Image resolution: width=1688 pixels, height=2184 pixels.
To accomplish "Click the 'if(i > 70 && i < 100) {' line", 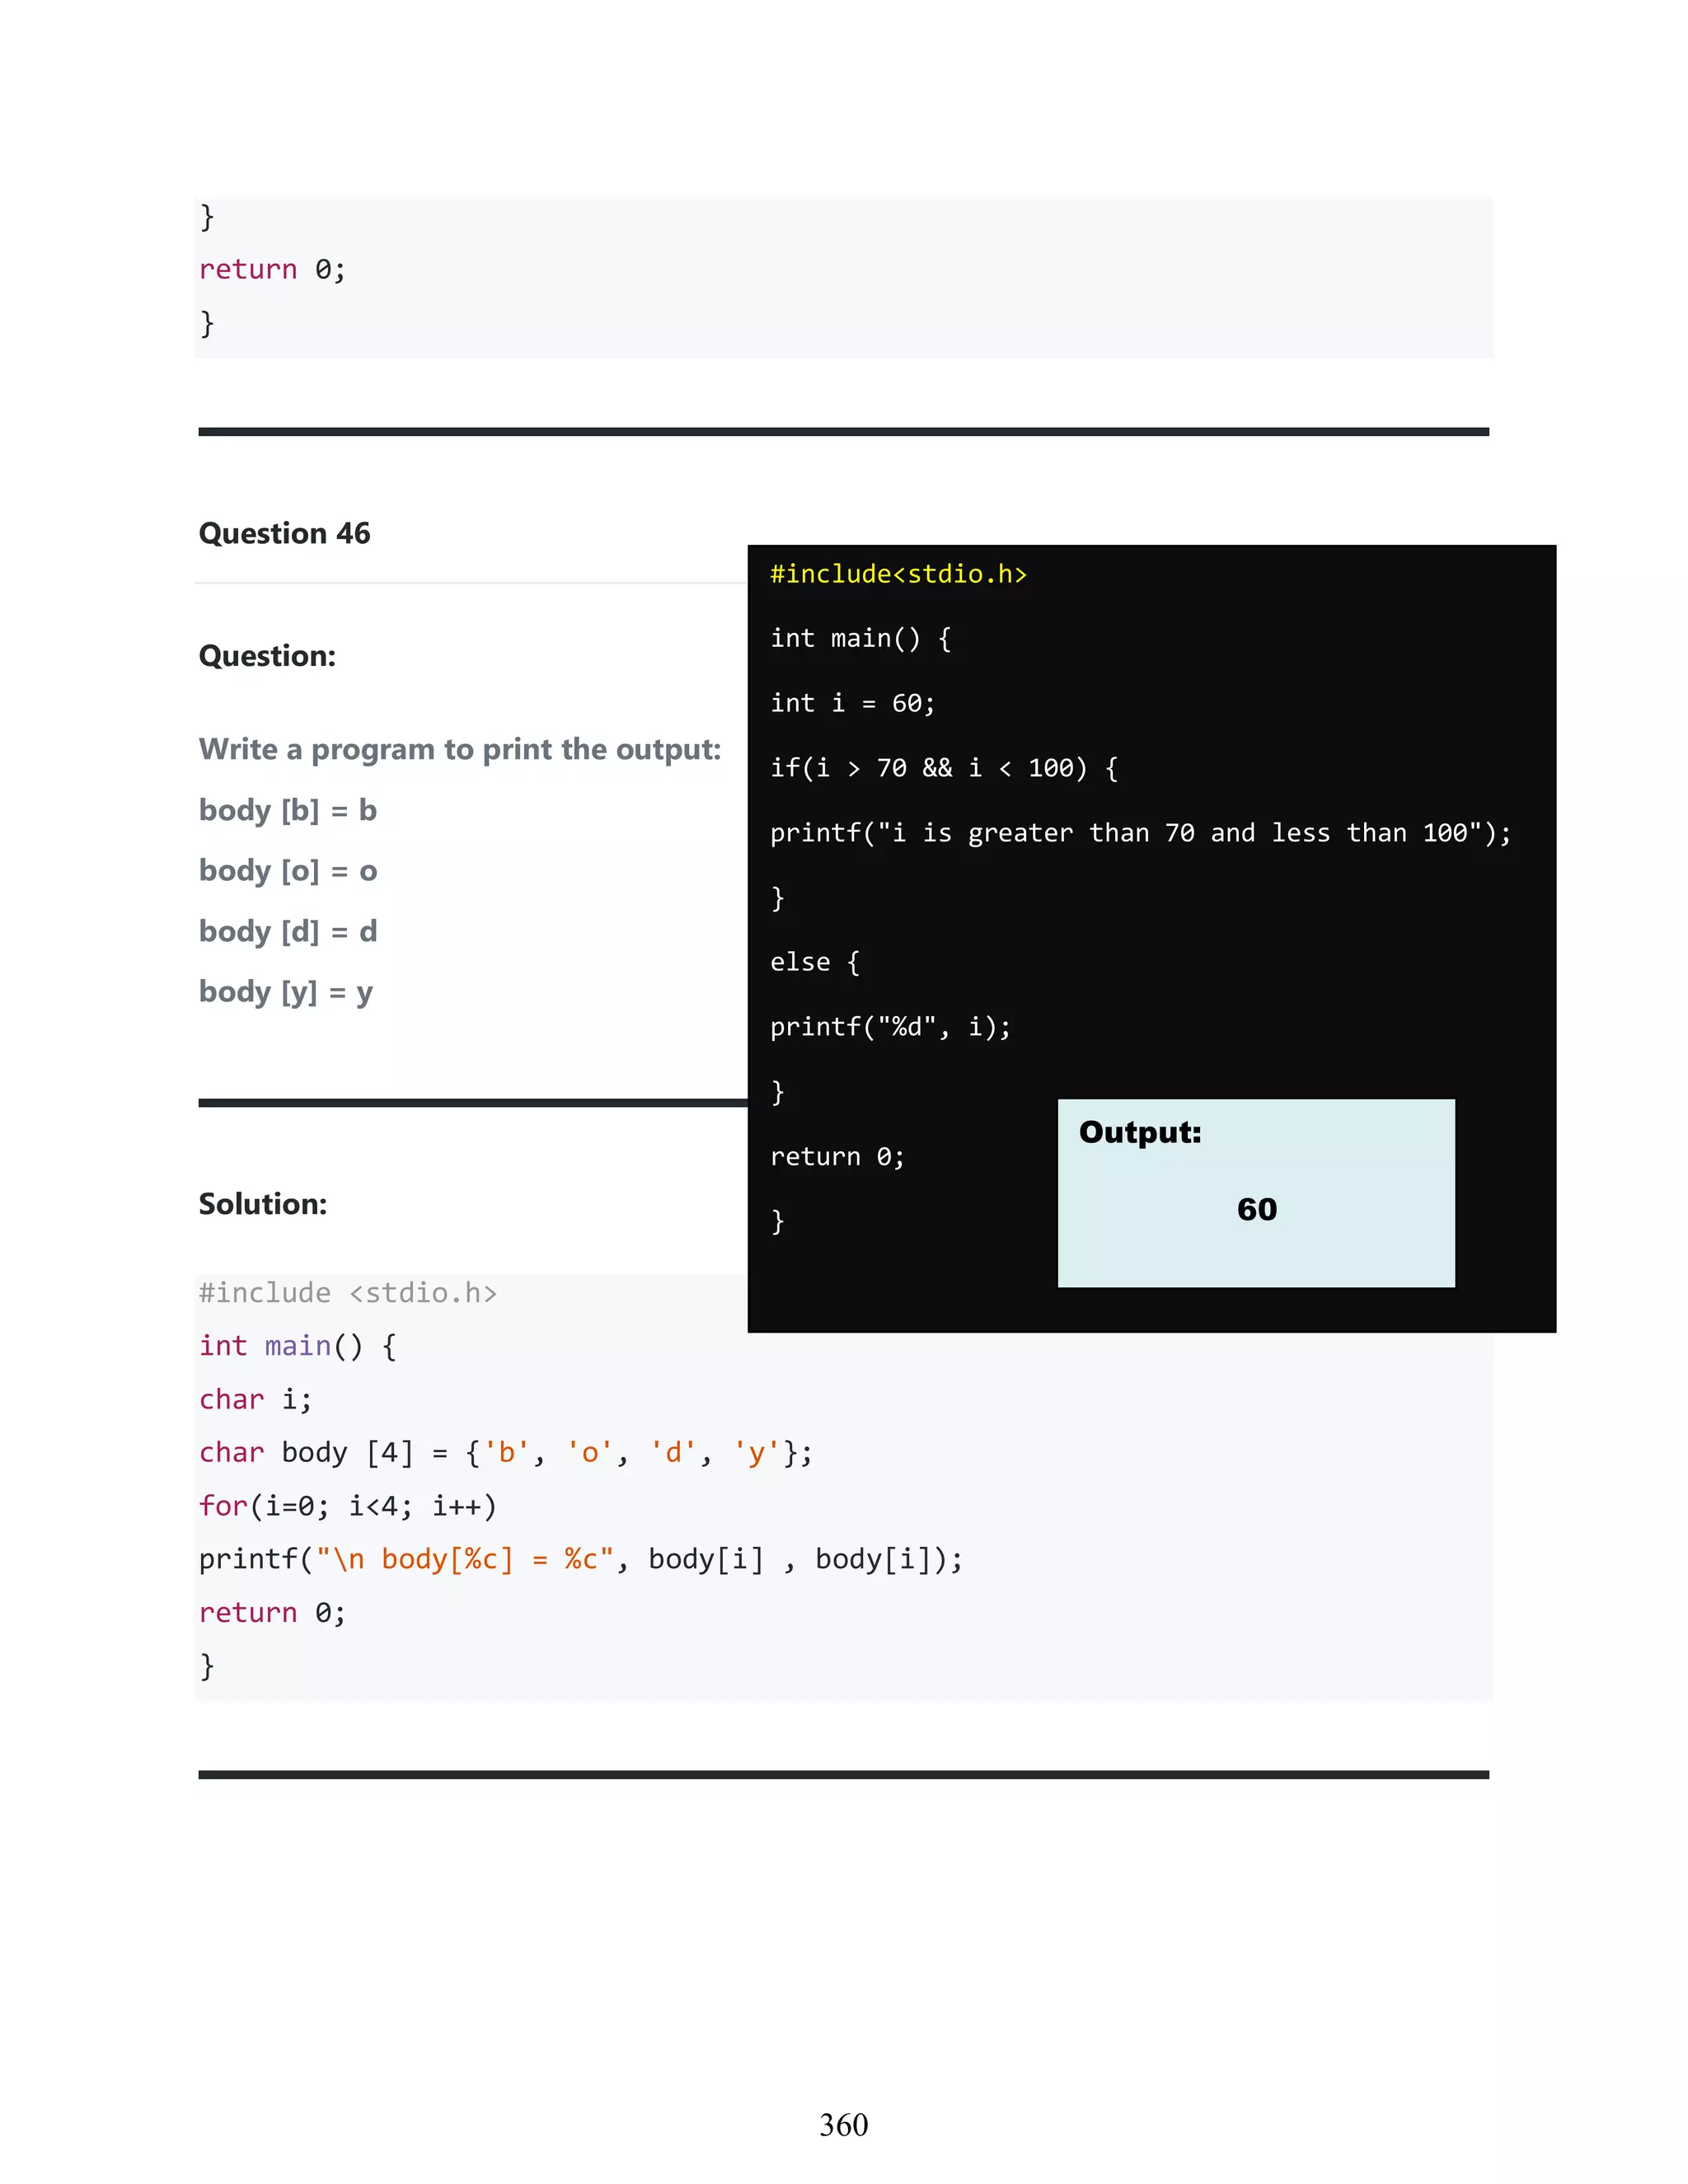I will 944,768.
